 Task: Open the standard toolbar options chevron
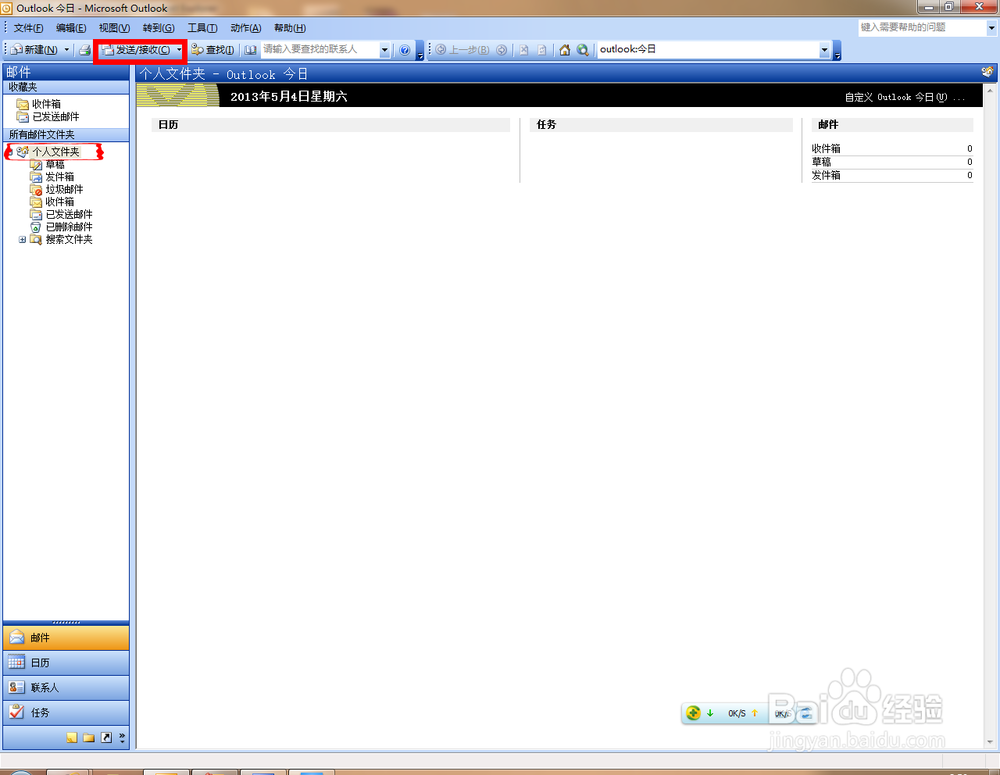[x=420, y=51]
